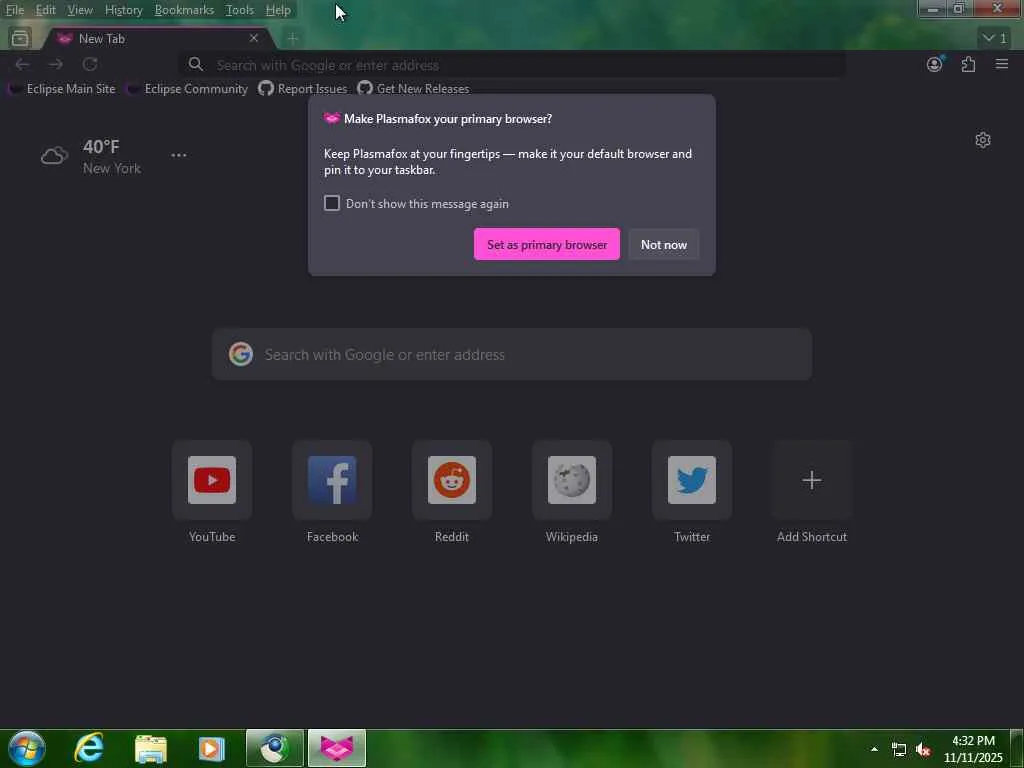Open Report Issues bookmark
Image resolution: width=1024 pixels, height=768 pixels.
click(303, 89)
